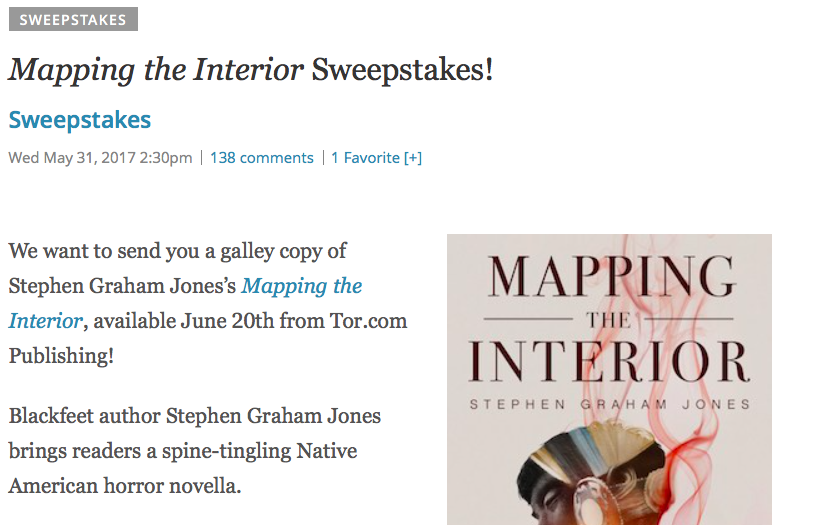The width and height of the screenshot is (814, 525).
Task: Click the Wed May 31, 2017 timestamp
Action: 100,158
